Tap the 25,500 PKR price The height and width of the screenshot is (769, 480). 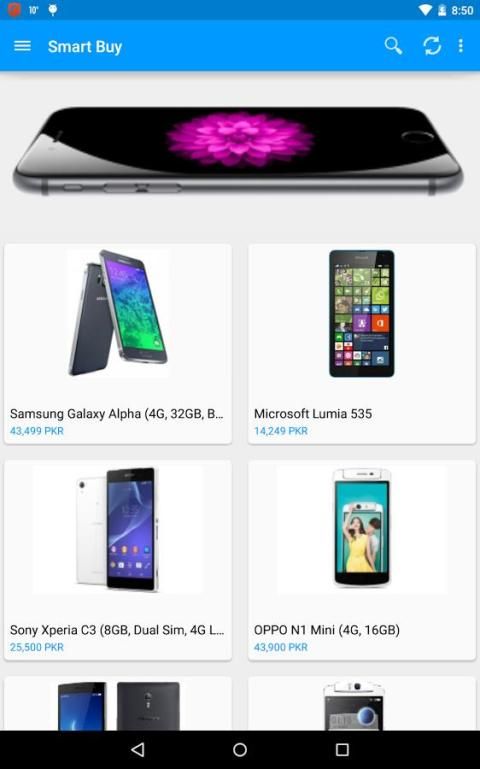point(37,647)
